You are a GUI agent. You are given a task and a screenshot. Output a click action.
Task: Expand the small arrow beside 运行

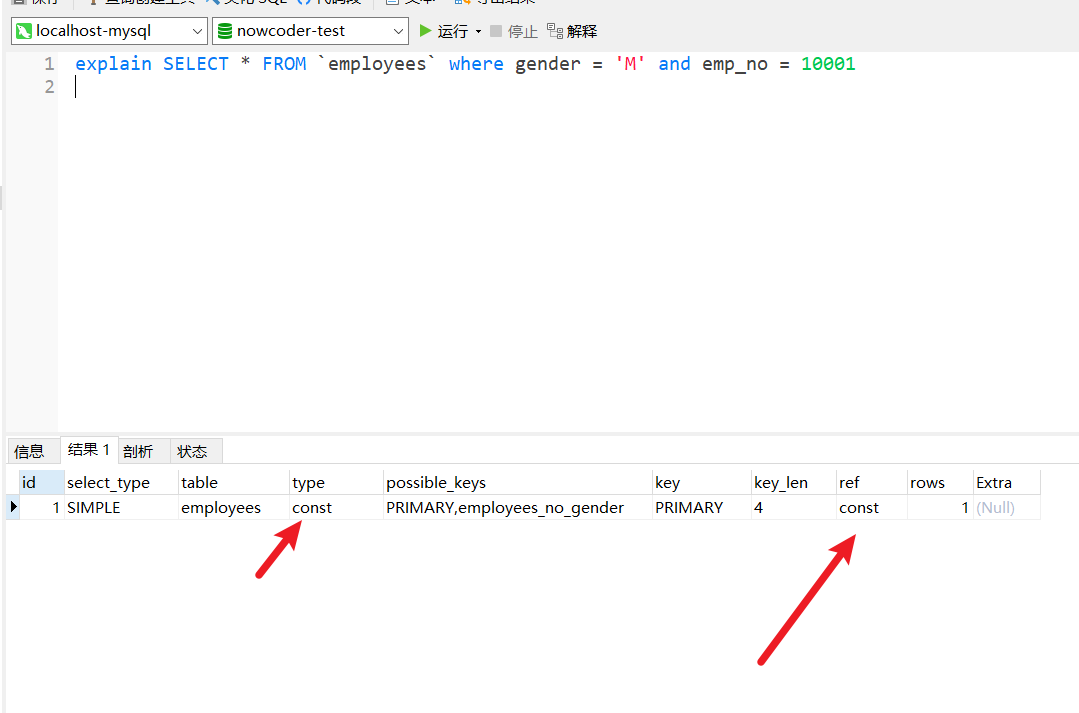click(x=478, y=32)
